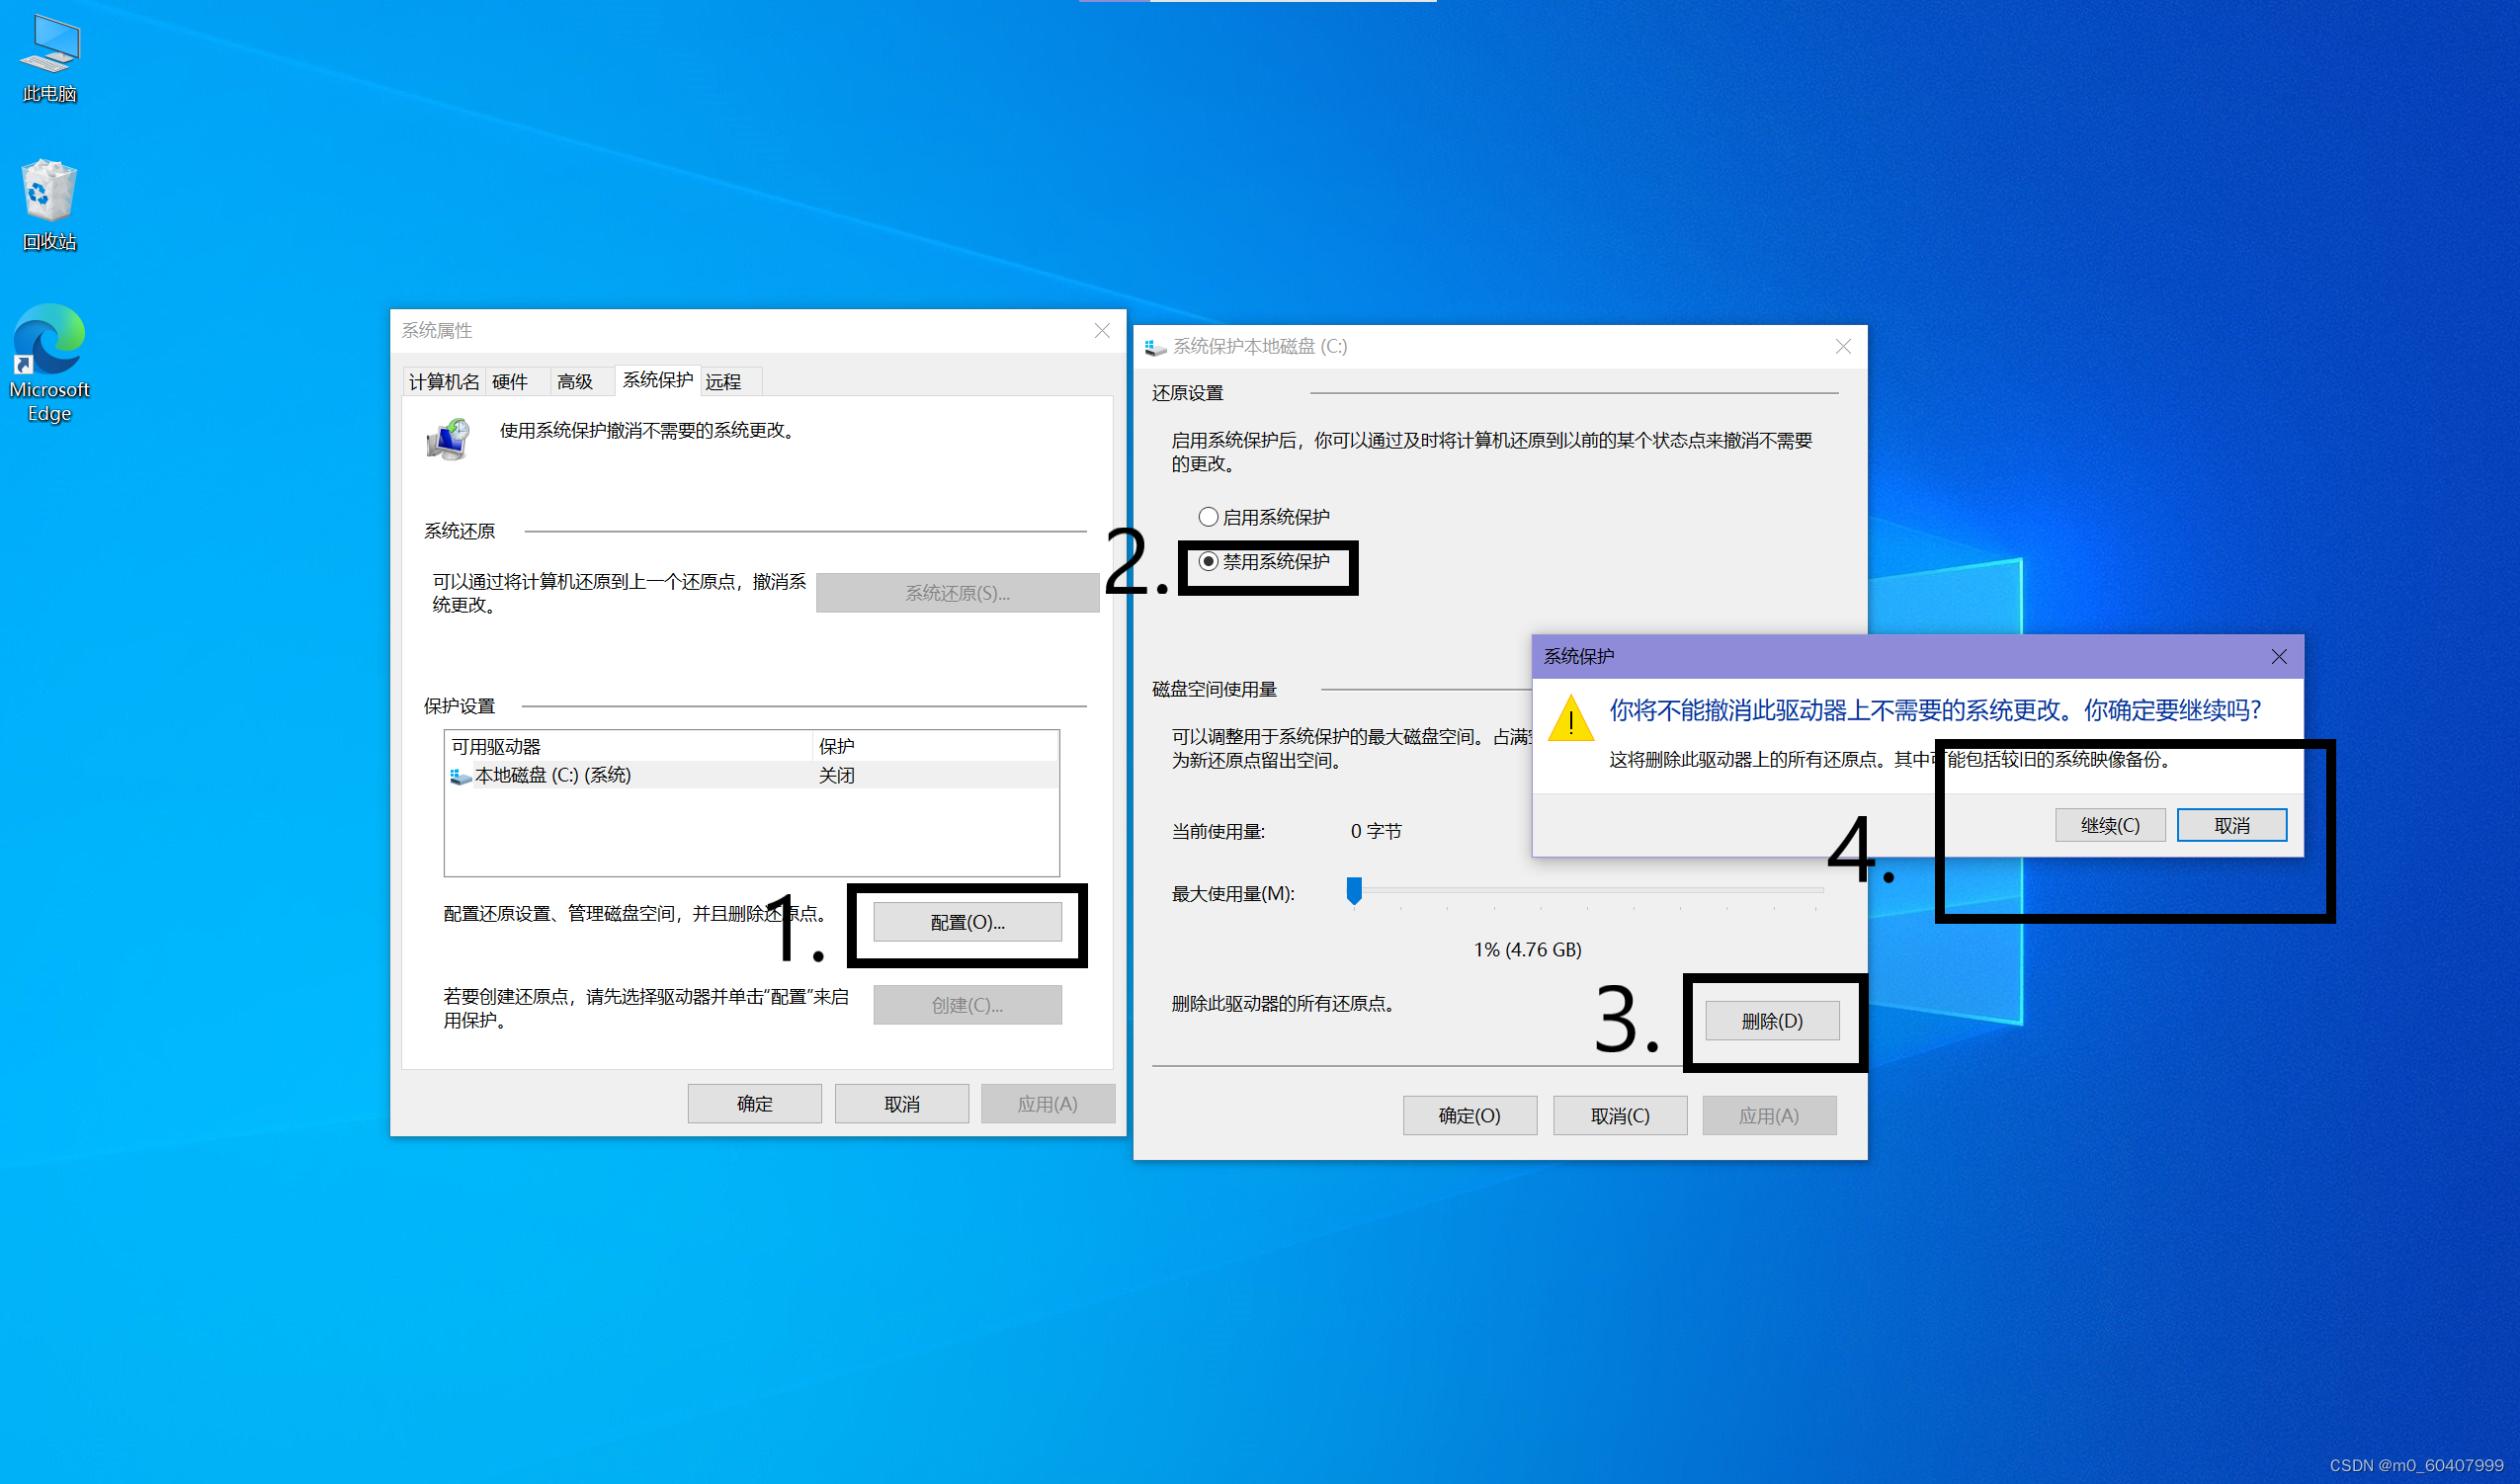Click drive icon in 系统保护本地磁盘 title bar
The image size is (2520, 1484).
[x=1155, y=347]
